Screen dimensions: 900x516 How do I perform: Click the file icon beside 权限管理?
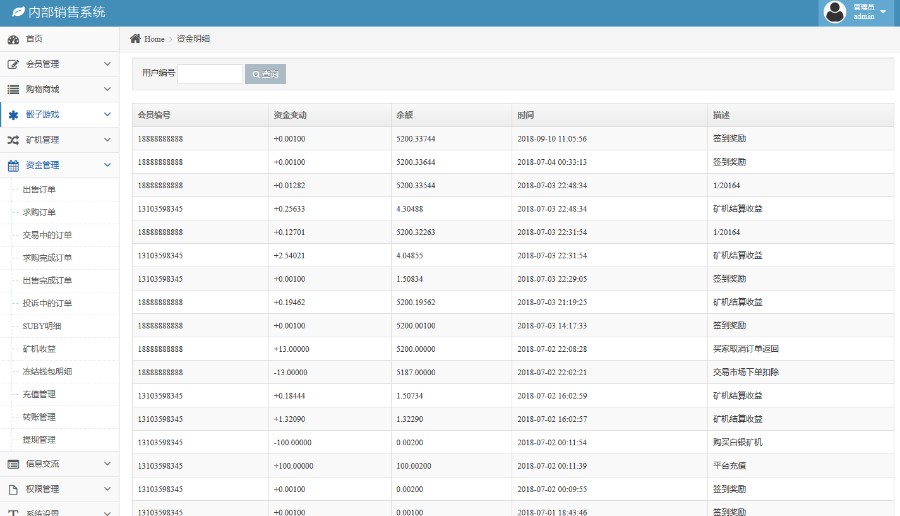pyautogui.click(x=13, y=490)
